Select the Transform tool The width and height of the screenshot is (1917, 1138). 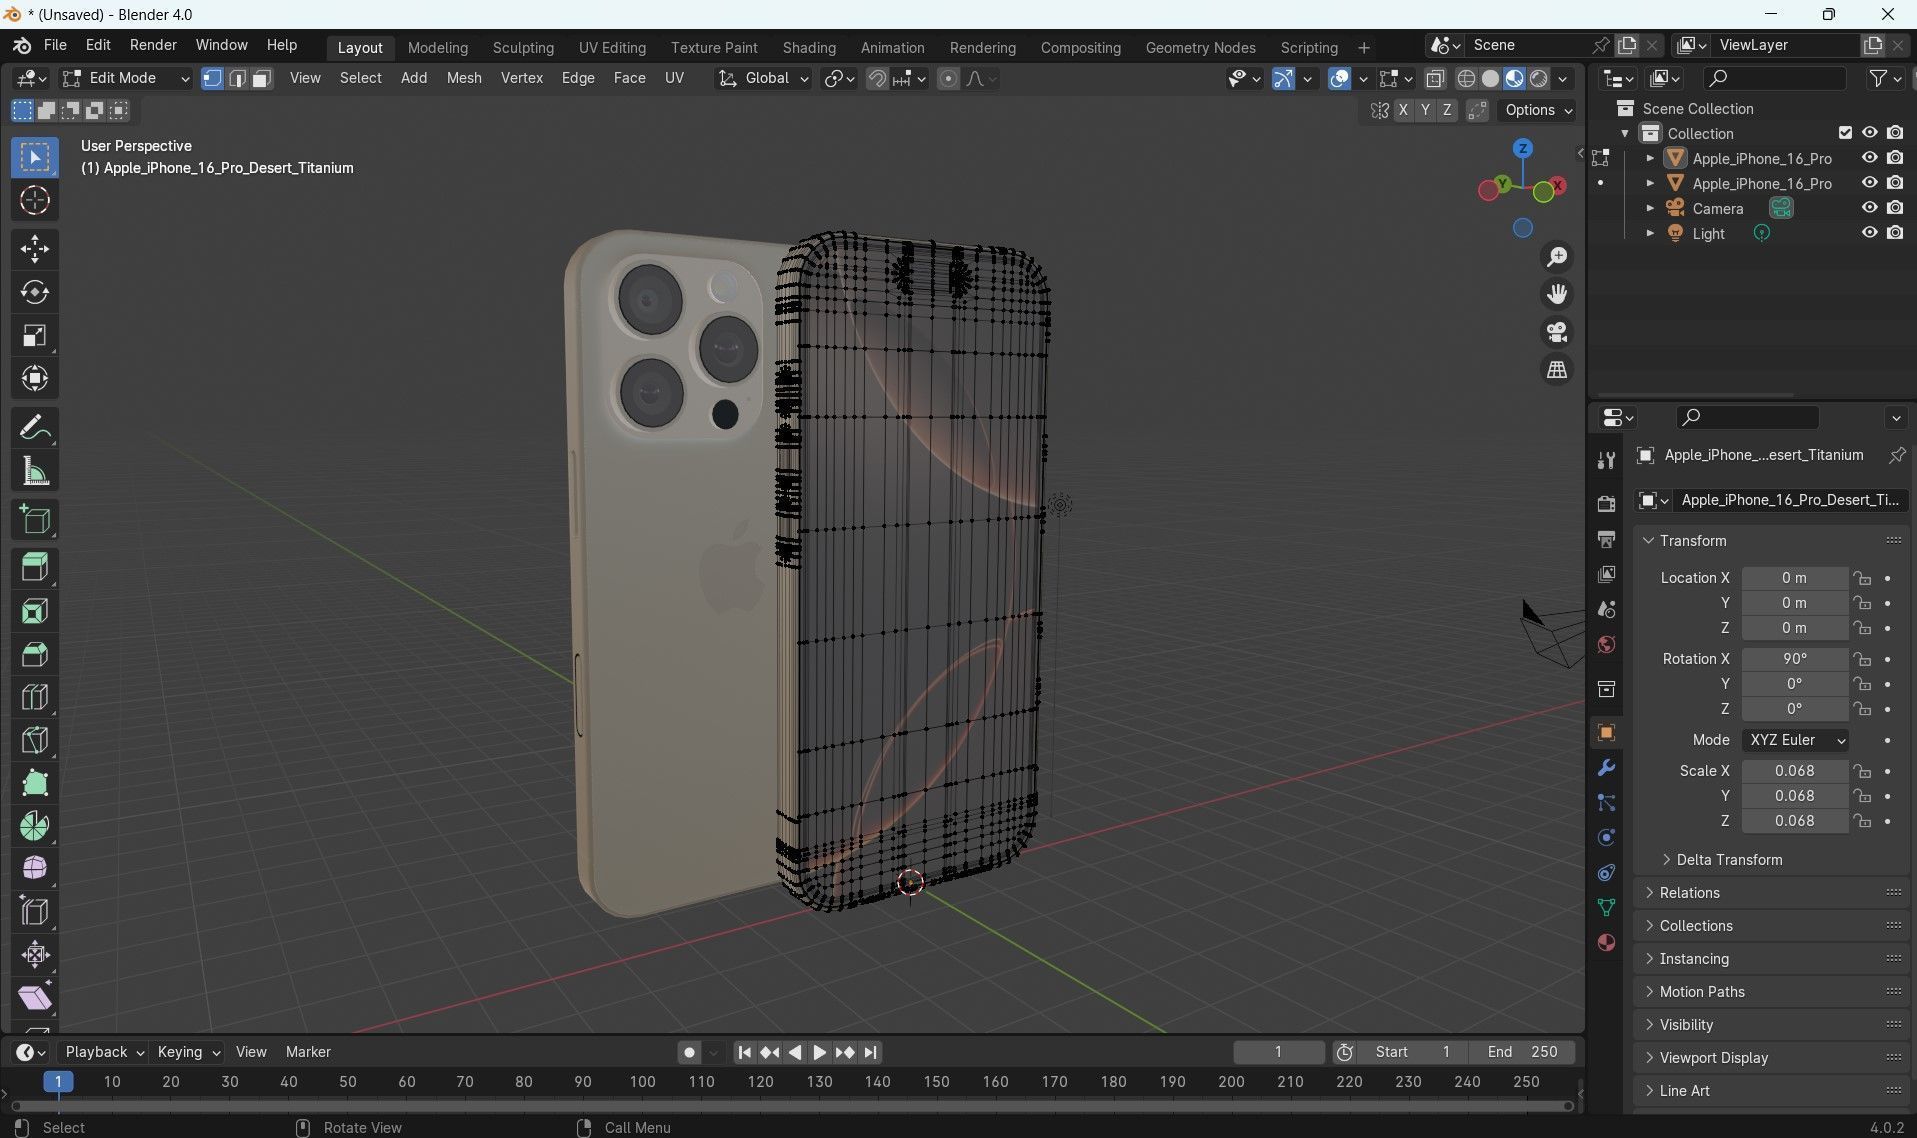pos(35,378)
